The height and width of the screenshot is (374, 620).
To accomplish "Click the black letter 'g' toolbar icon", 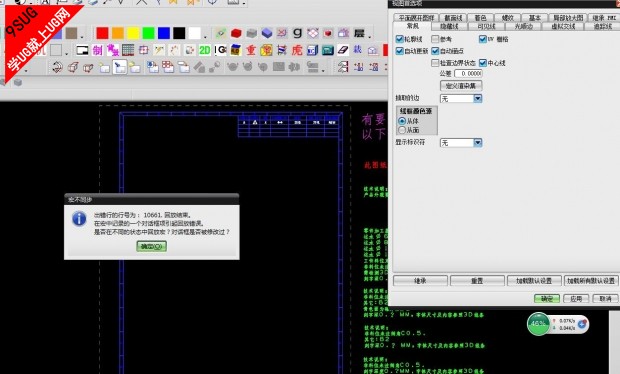I will tap(297, 33).
